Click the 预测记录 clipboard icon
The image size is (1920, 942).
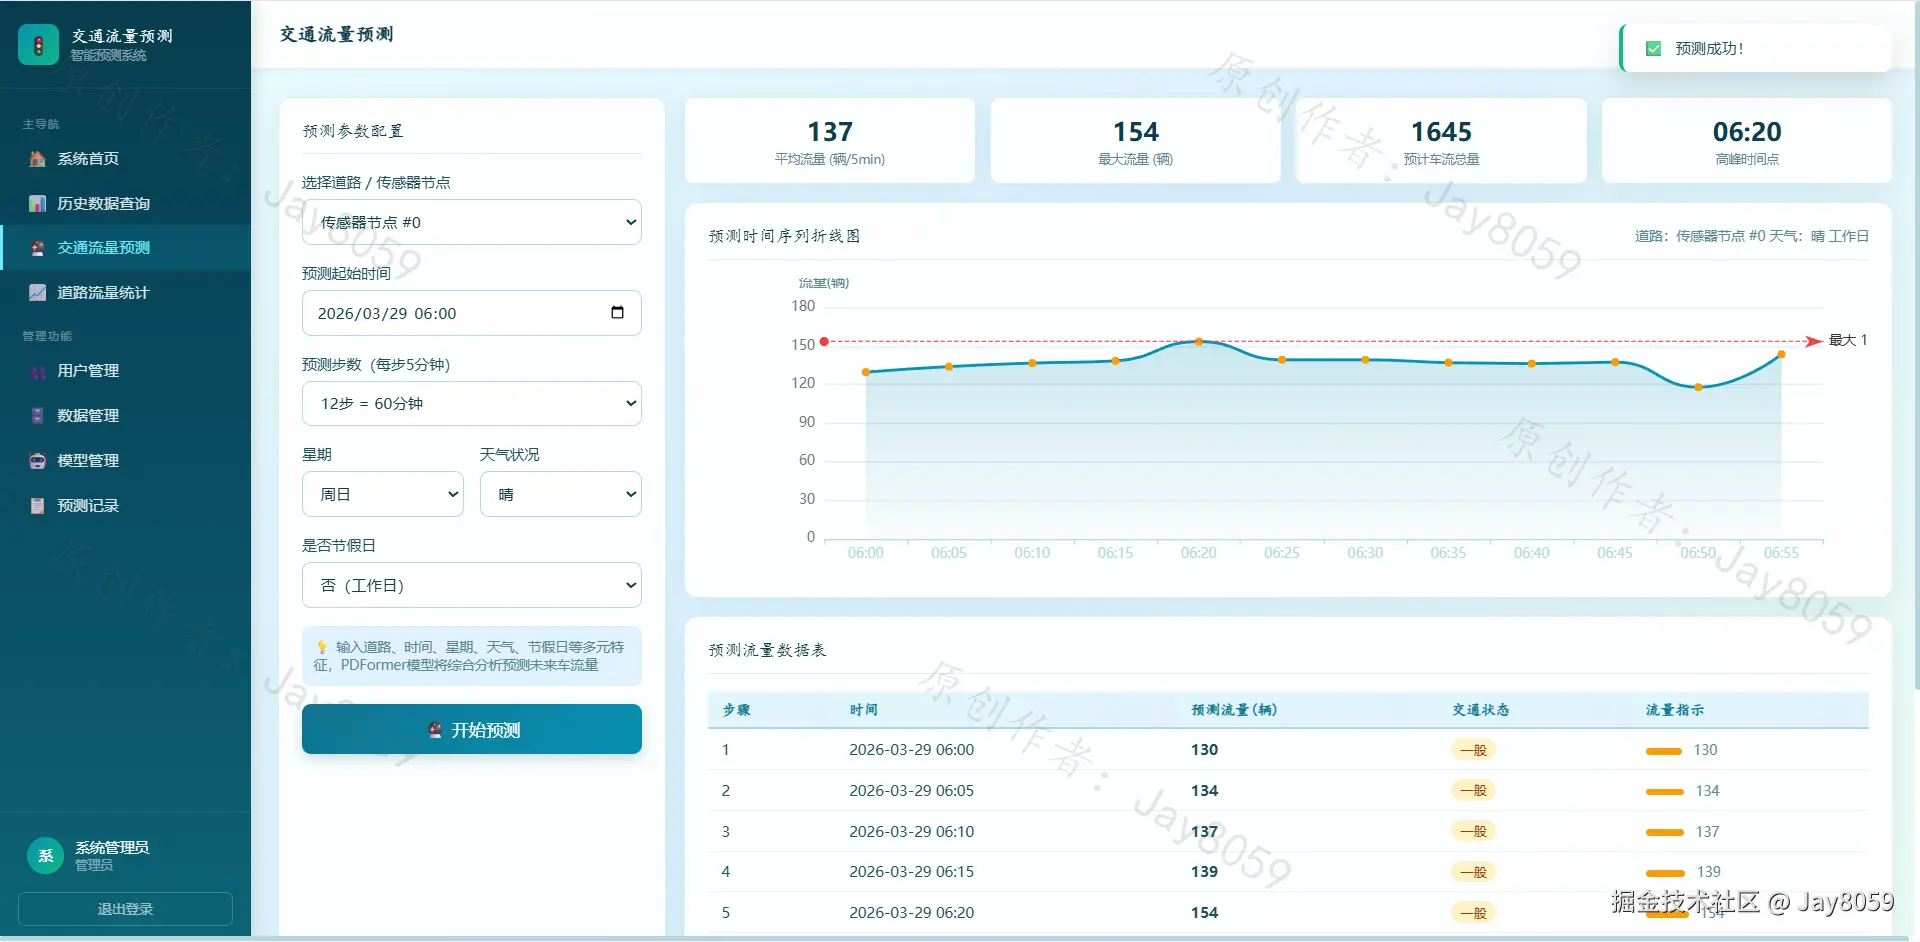point(37,505)
